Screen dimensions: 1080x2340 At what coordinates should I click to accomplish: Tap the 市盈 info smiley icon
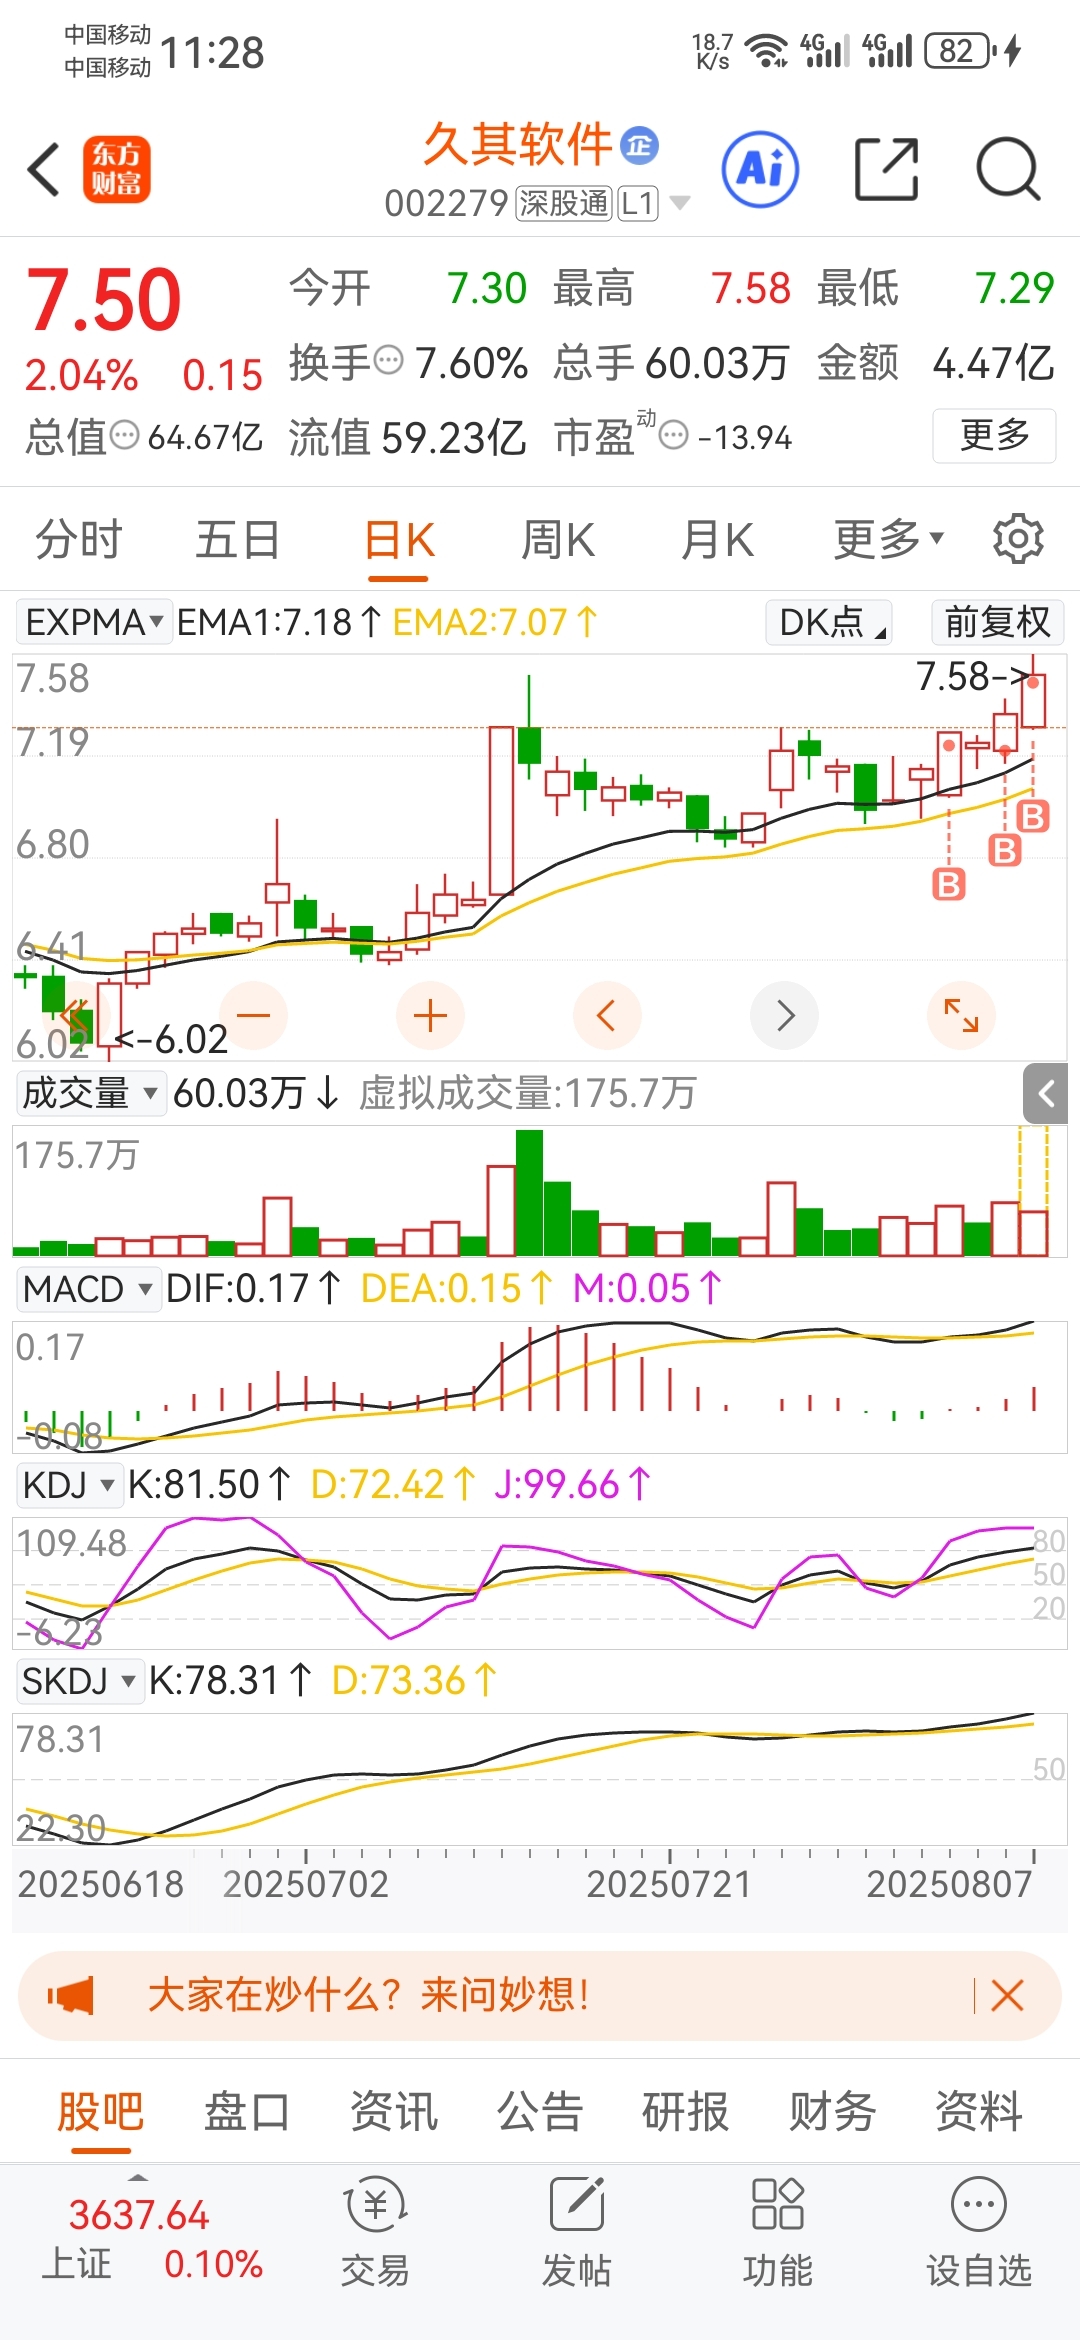point(675,435)
